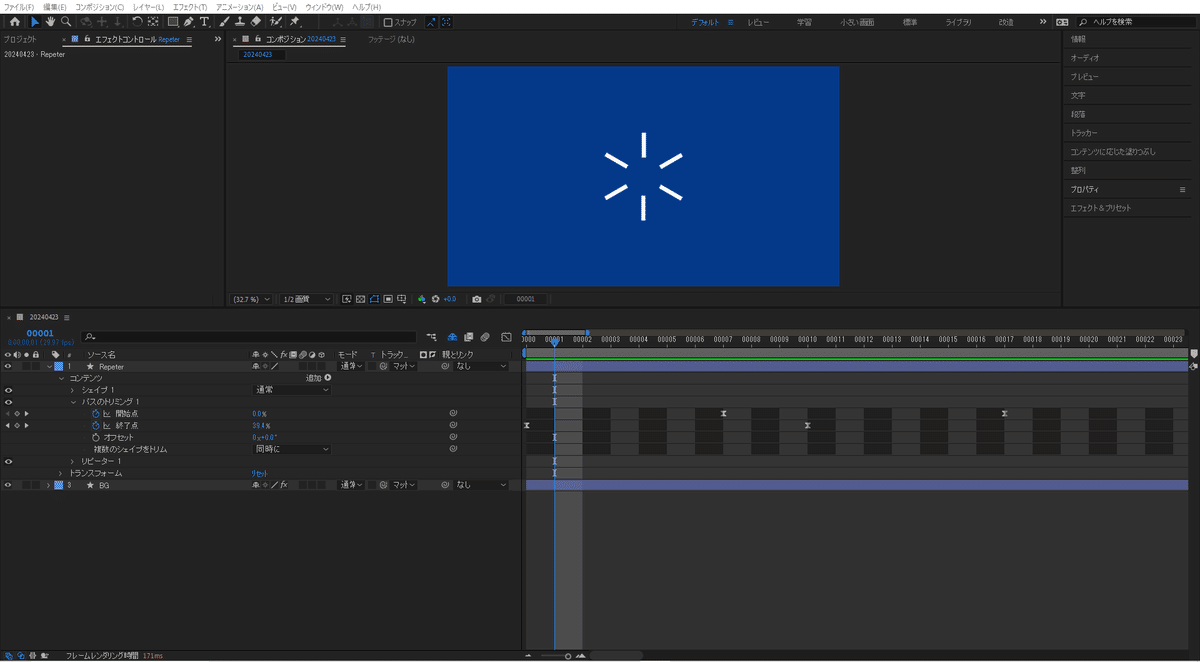
Task: Click the timeline zoom slider handle
Action: 568,656
